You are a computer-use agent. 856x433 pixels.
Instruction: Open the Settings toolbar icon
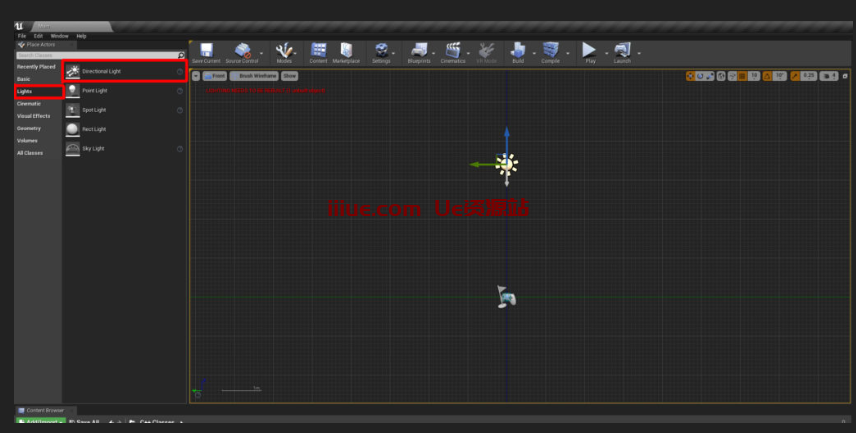381,51
